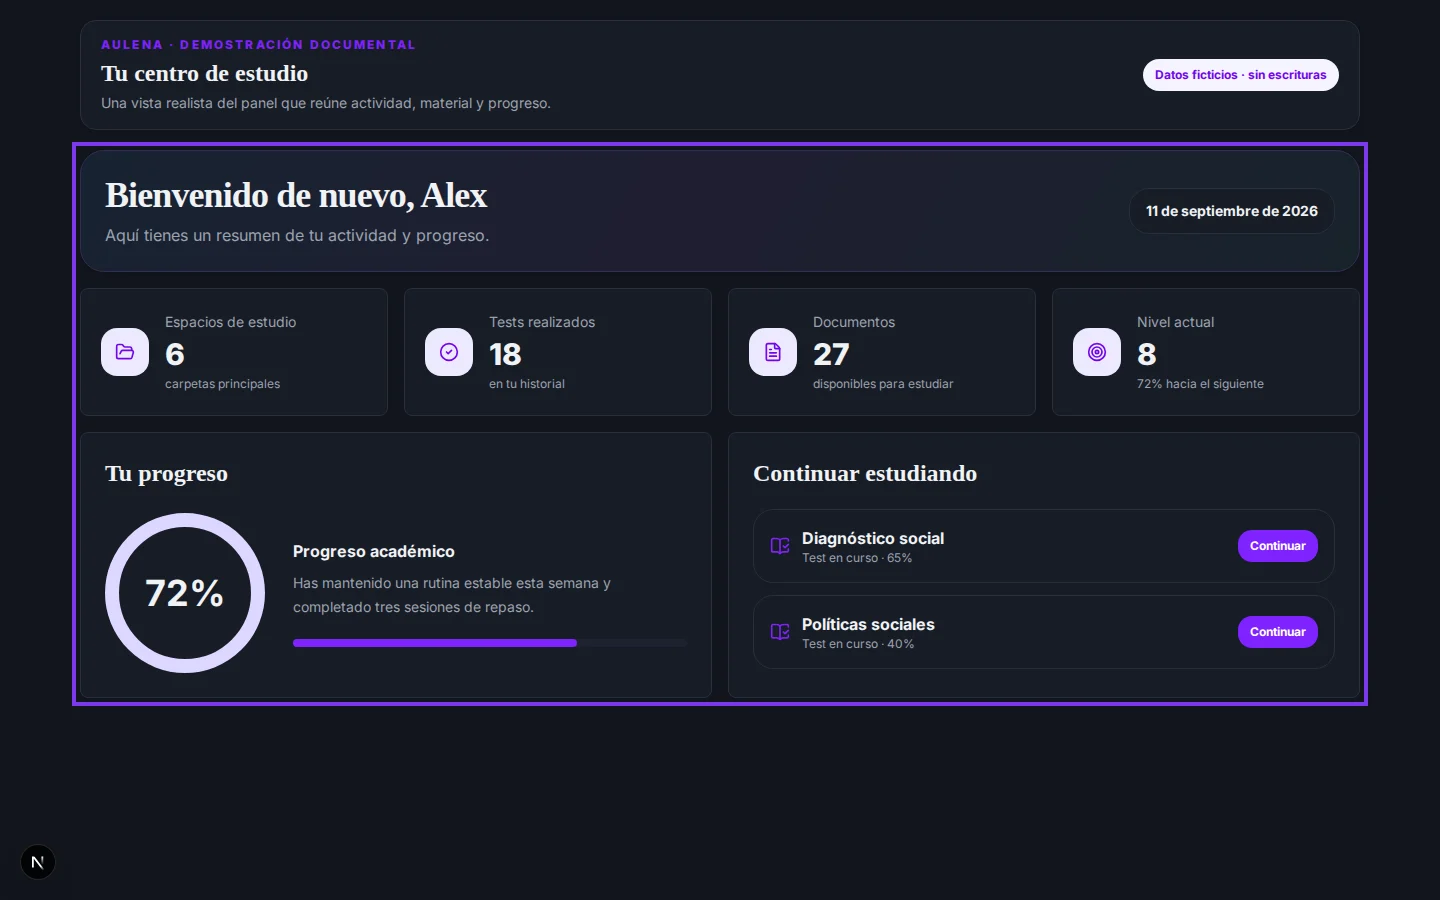Click the number 27 in Documentos card
The height and width of the screenshot is (900, 1440).
831,354
